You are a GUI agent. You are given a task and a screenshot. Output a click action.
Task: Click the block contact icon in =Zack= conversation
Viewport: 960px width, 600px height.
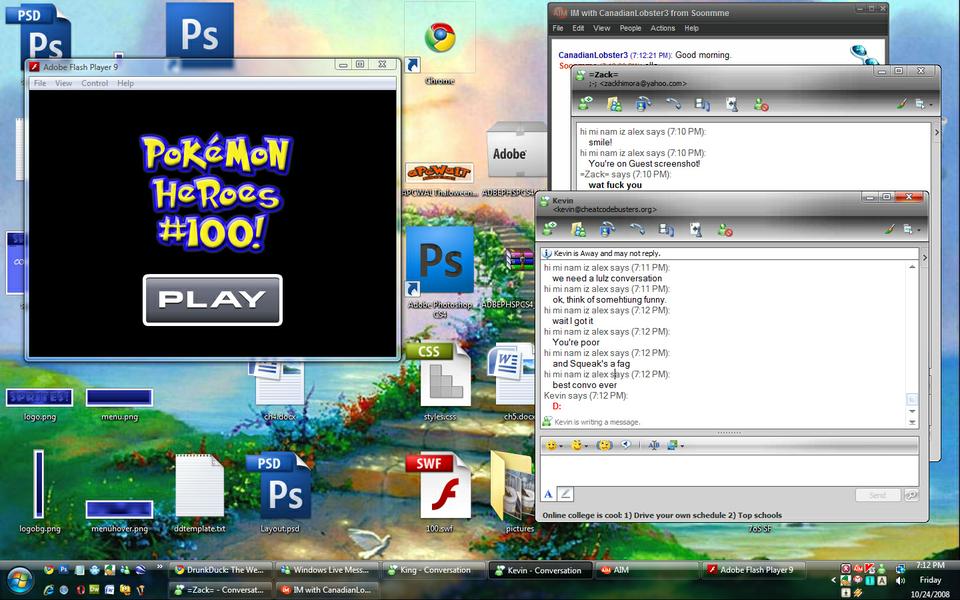tap(761, 105)
